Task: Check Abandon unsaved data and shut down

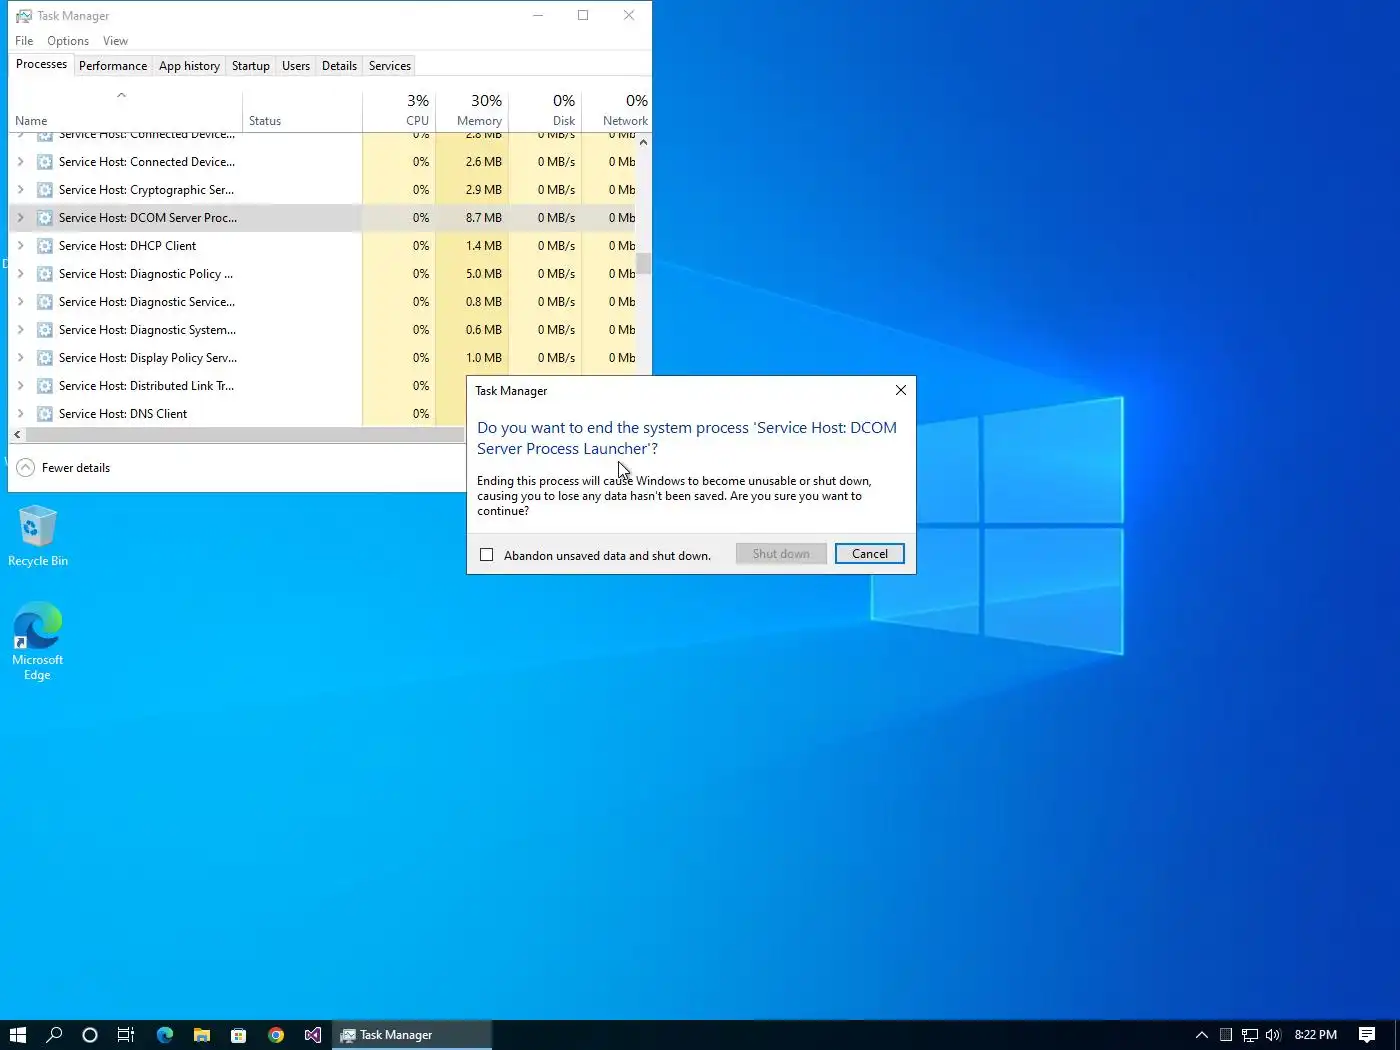Action: tap(487, 555)
